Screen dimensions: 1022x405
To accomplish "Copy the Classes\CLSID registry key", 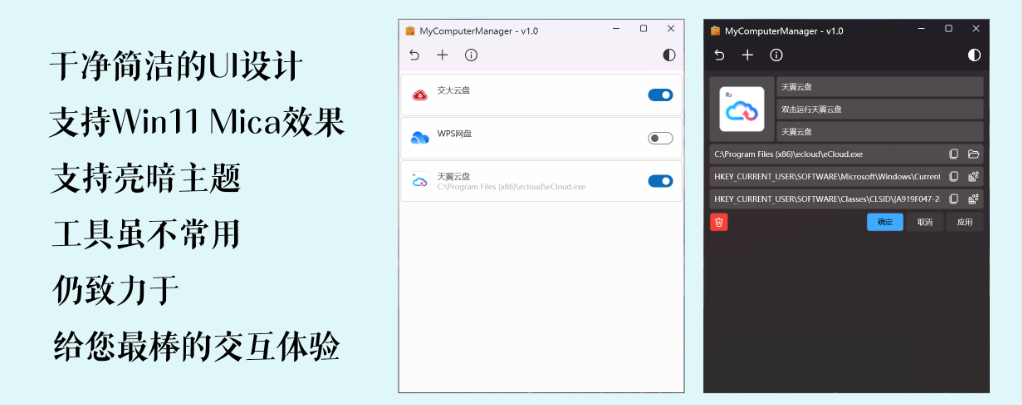I will tap(954, 199).
